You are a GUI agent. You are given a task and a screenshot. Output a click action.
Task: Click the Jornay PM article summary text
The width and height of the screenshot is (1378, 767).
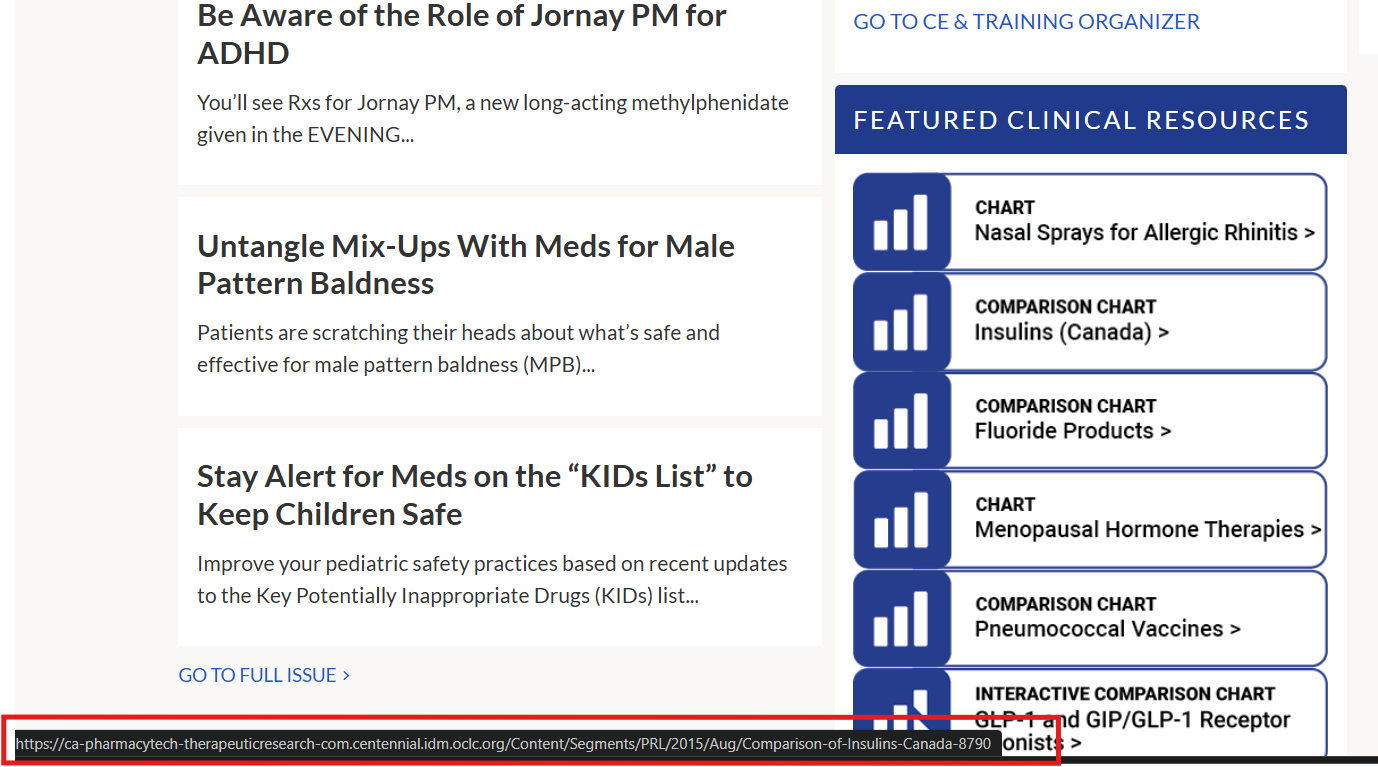pyautogui.click(x=492, y=118)
